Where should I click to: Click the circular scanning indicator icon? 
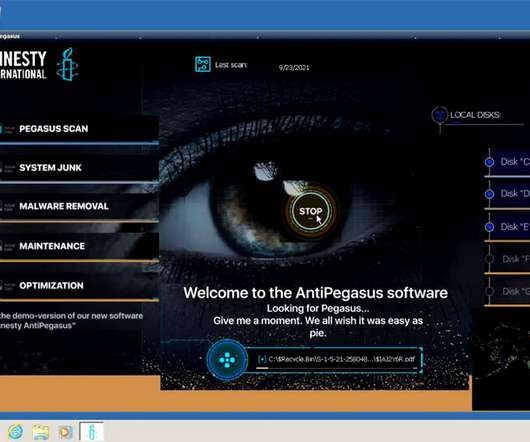click(227, 360)
